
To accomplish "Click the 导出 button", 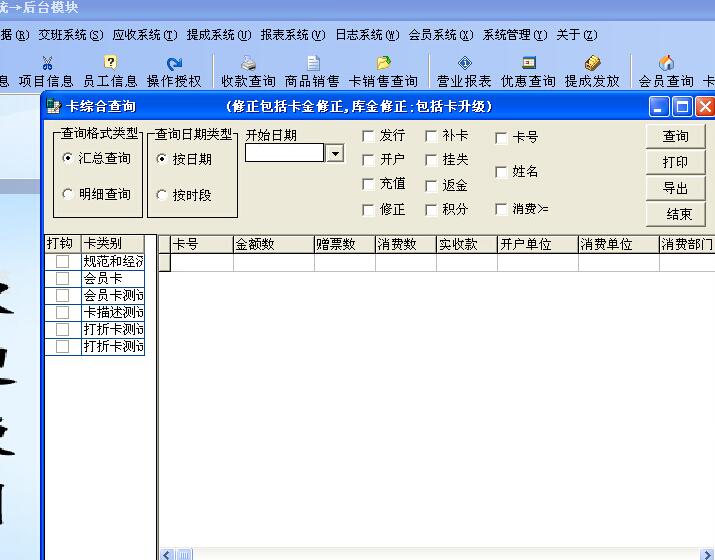I will pyautogui.click(x=676, y=188).
